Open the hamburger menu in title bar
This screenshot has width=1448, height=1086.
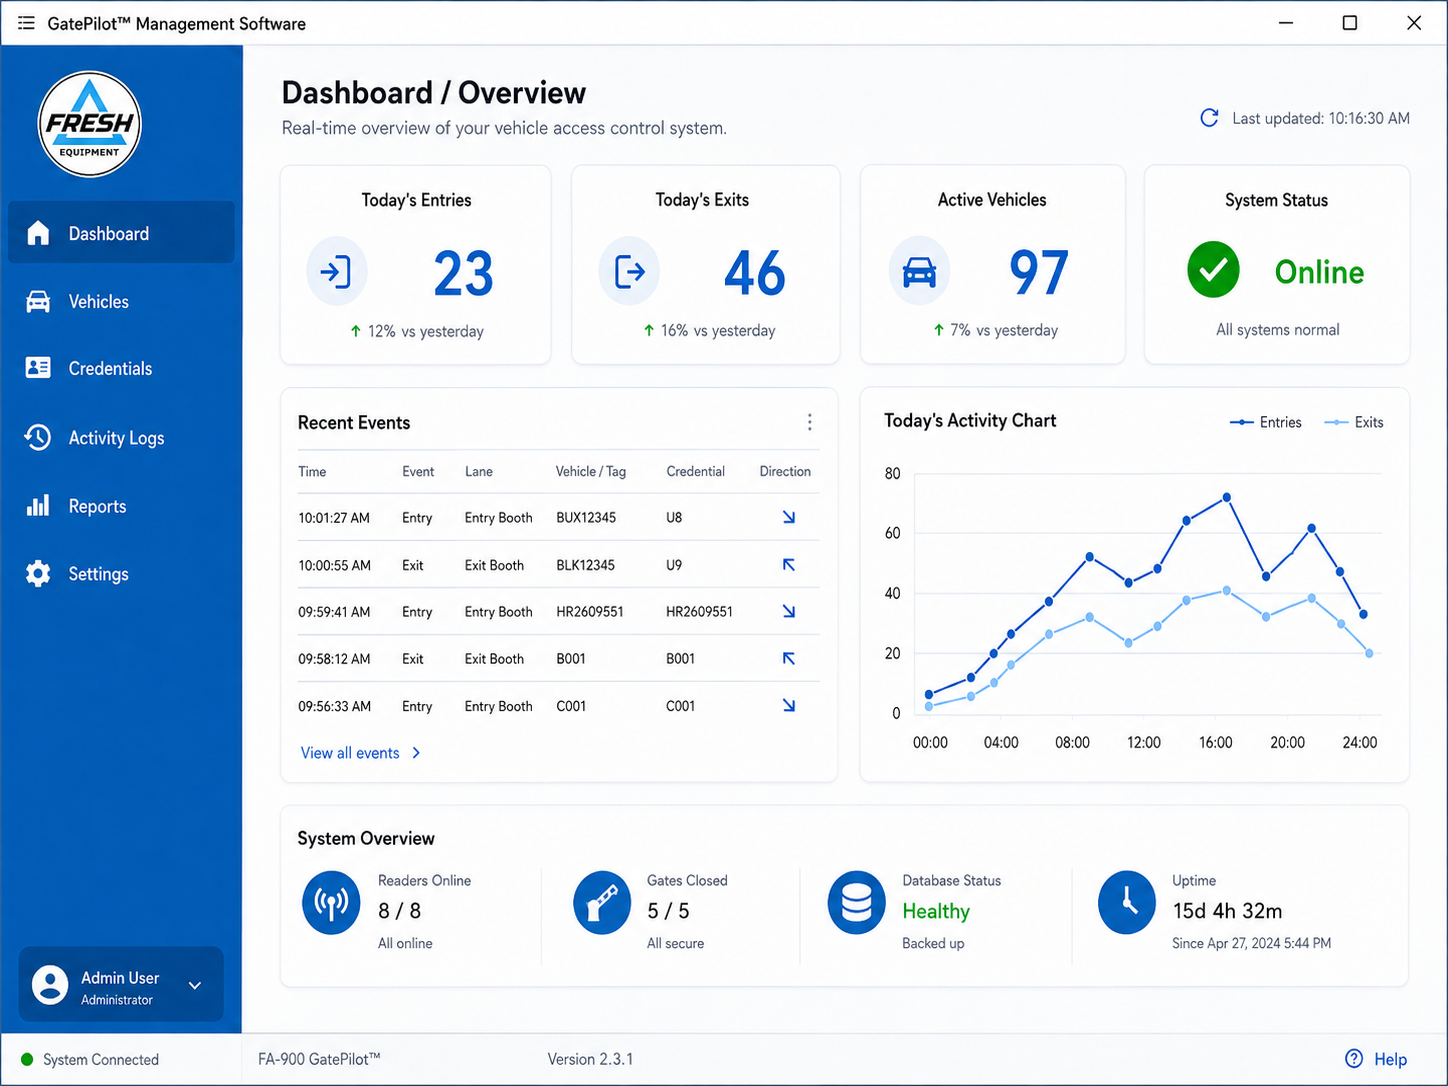click(x=26, y=23)
